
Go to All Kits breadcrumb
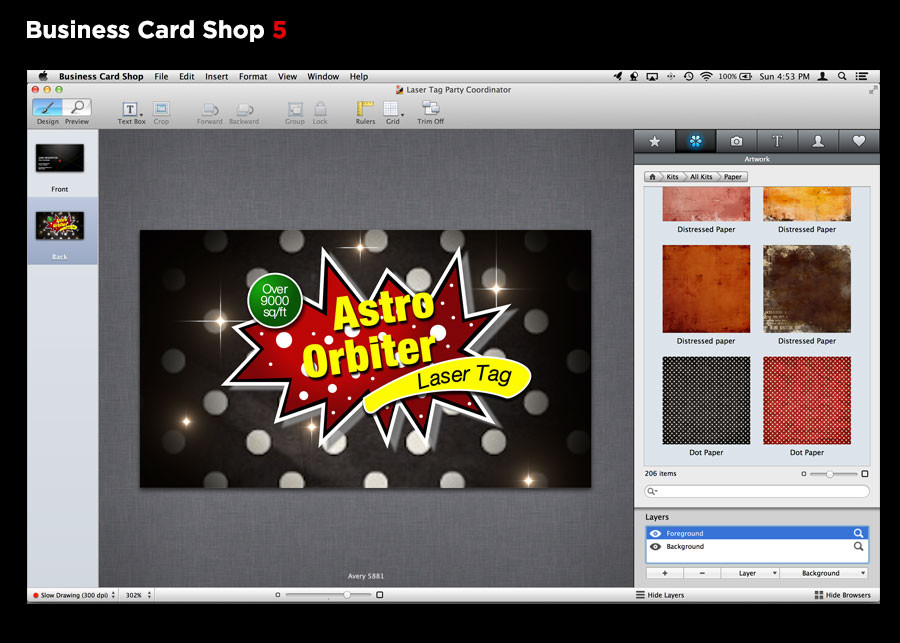tap(701, 177)
